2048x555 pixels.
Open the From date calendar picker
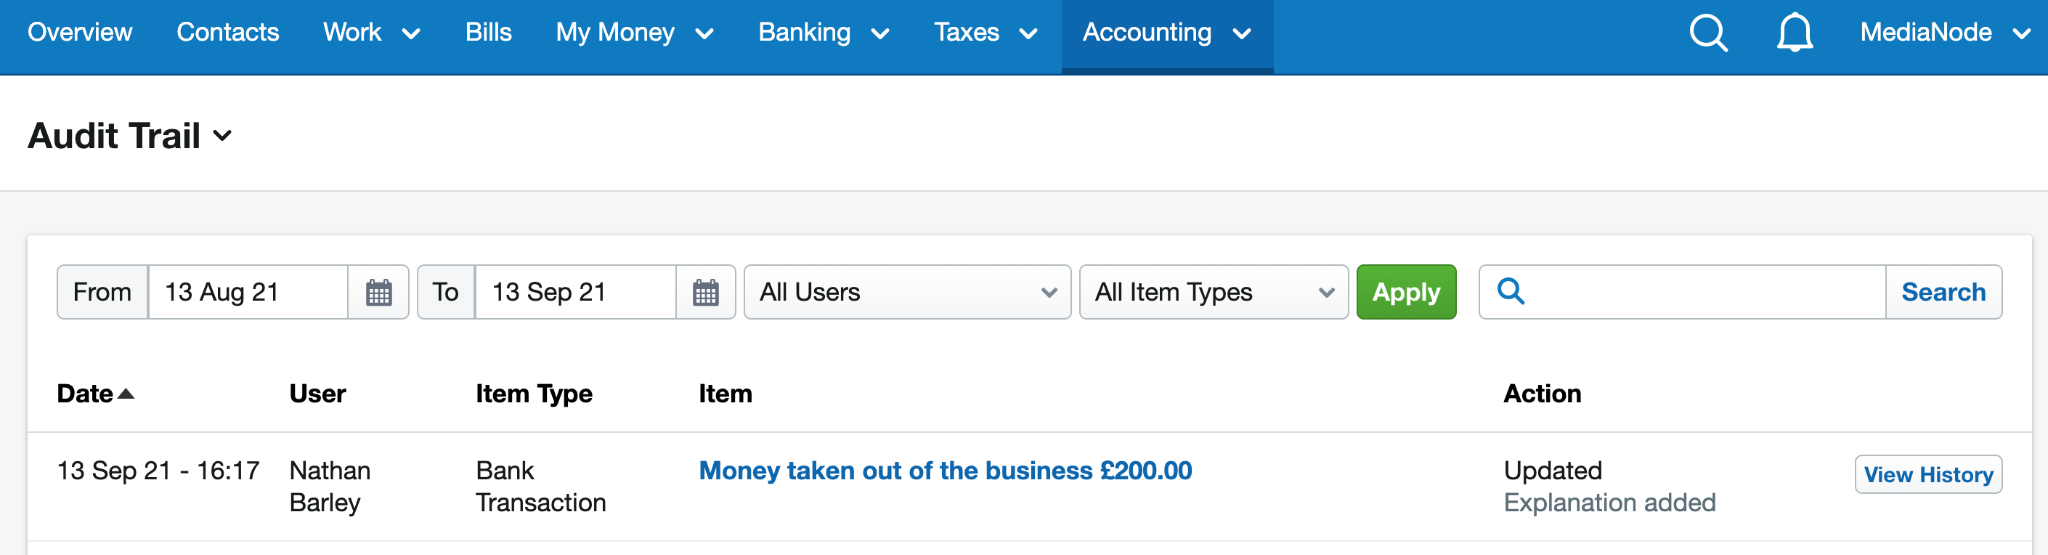coord(379,292)
